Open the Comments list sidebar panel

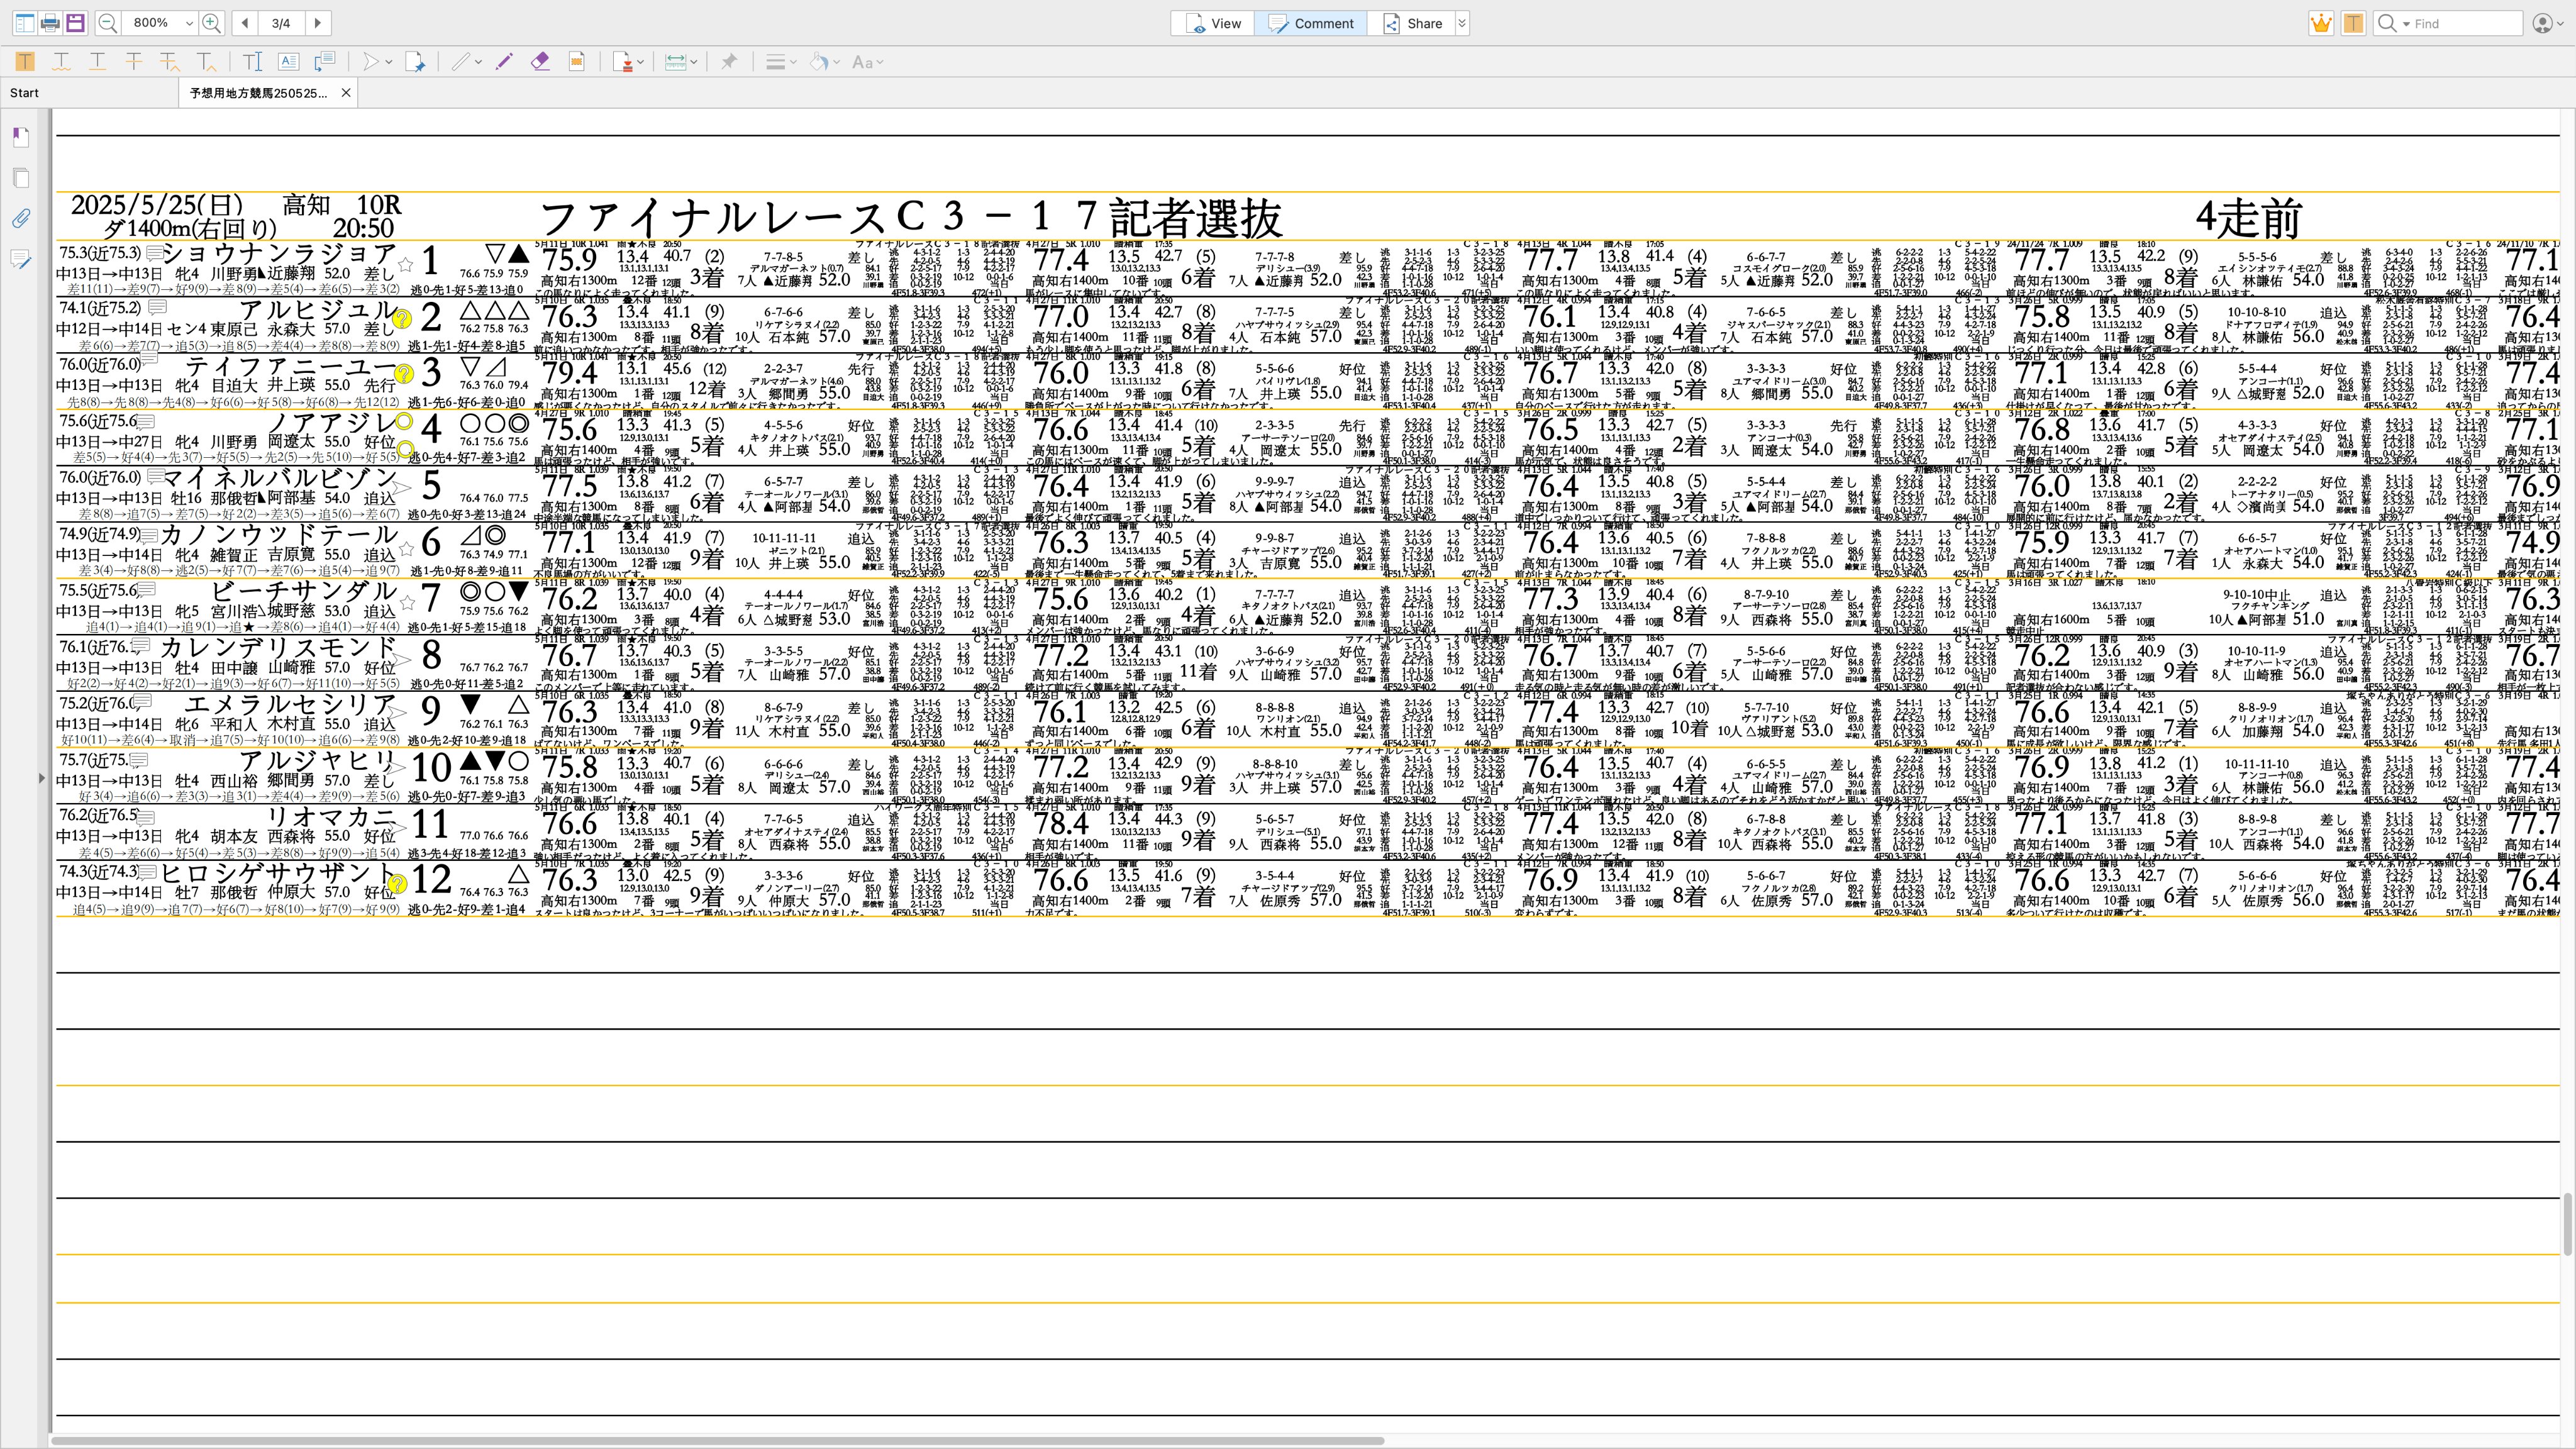[21, 259]
